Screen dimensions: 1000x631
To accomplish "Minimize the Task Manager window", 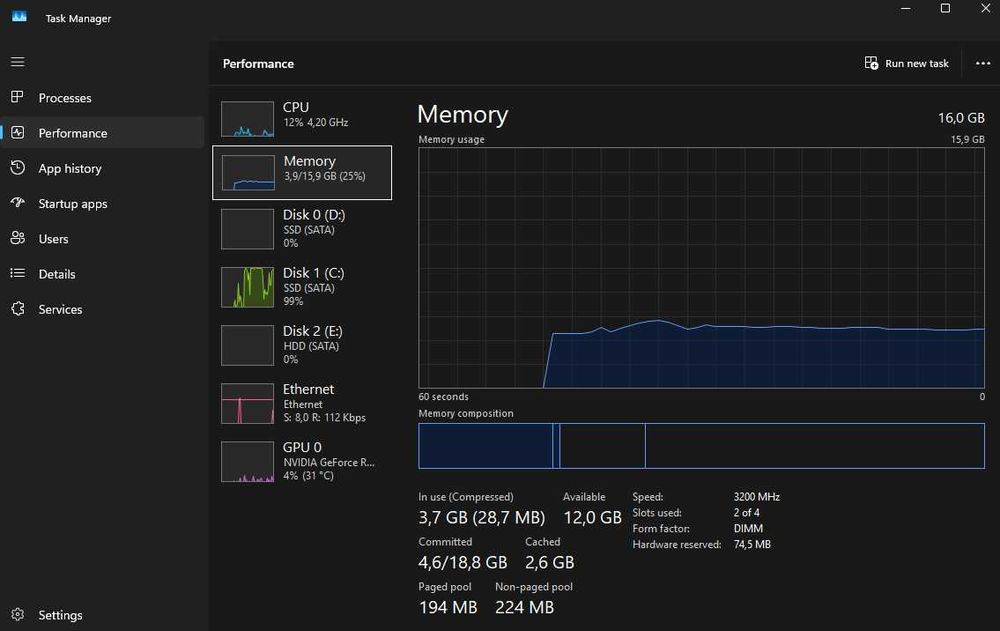I will coord(906,8).
